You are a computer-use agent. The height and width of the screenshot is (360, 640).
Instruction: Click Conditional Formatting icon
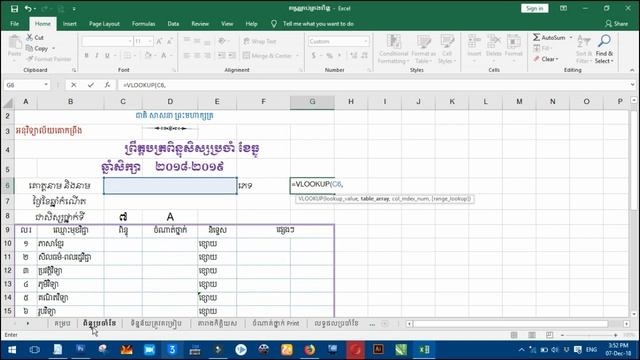[x=394, y=42]
